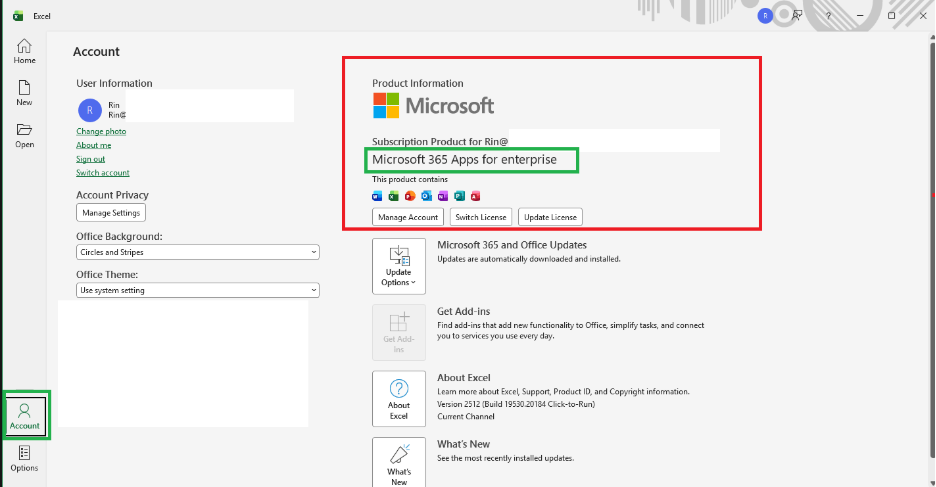Open the About me link
This screenshot has width=936, height=487.
pyautogui.click(x=94, y=145)
